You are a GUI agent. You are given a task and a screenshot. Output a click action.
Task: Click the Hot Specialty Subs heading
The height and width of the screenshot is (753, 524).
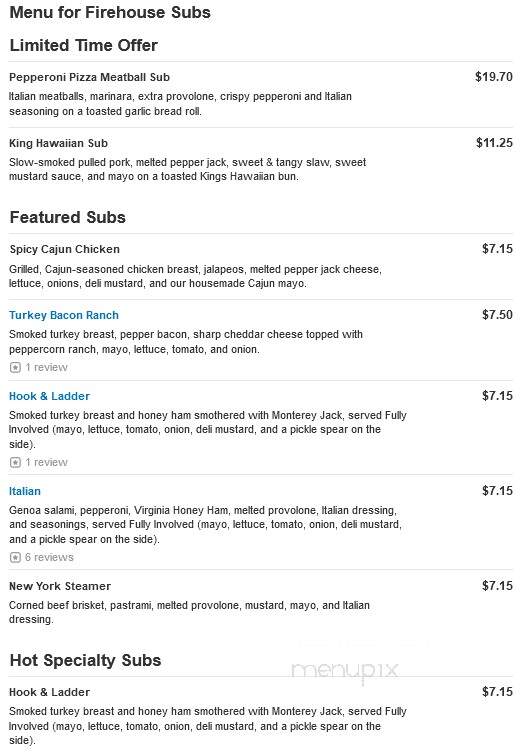[x=85, y=660]
